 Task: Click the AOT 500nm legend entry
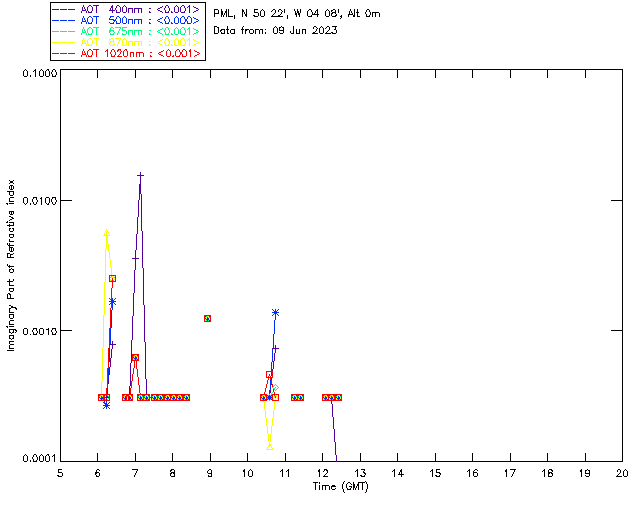coord(127,20)
